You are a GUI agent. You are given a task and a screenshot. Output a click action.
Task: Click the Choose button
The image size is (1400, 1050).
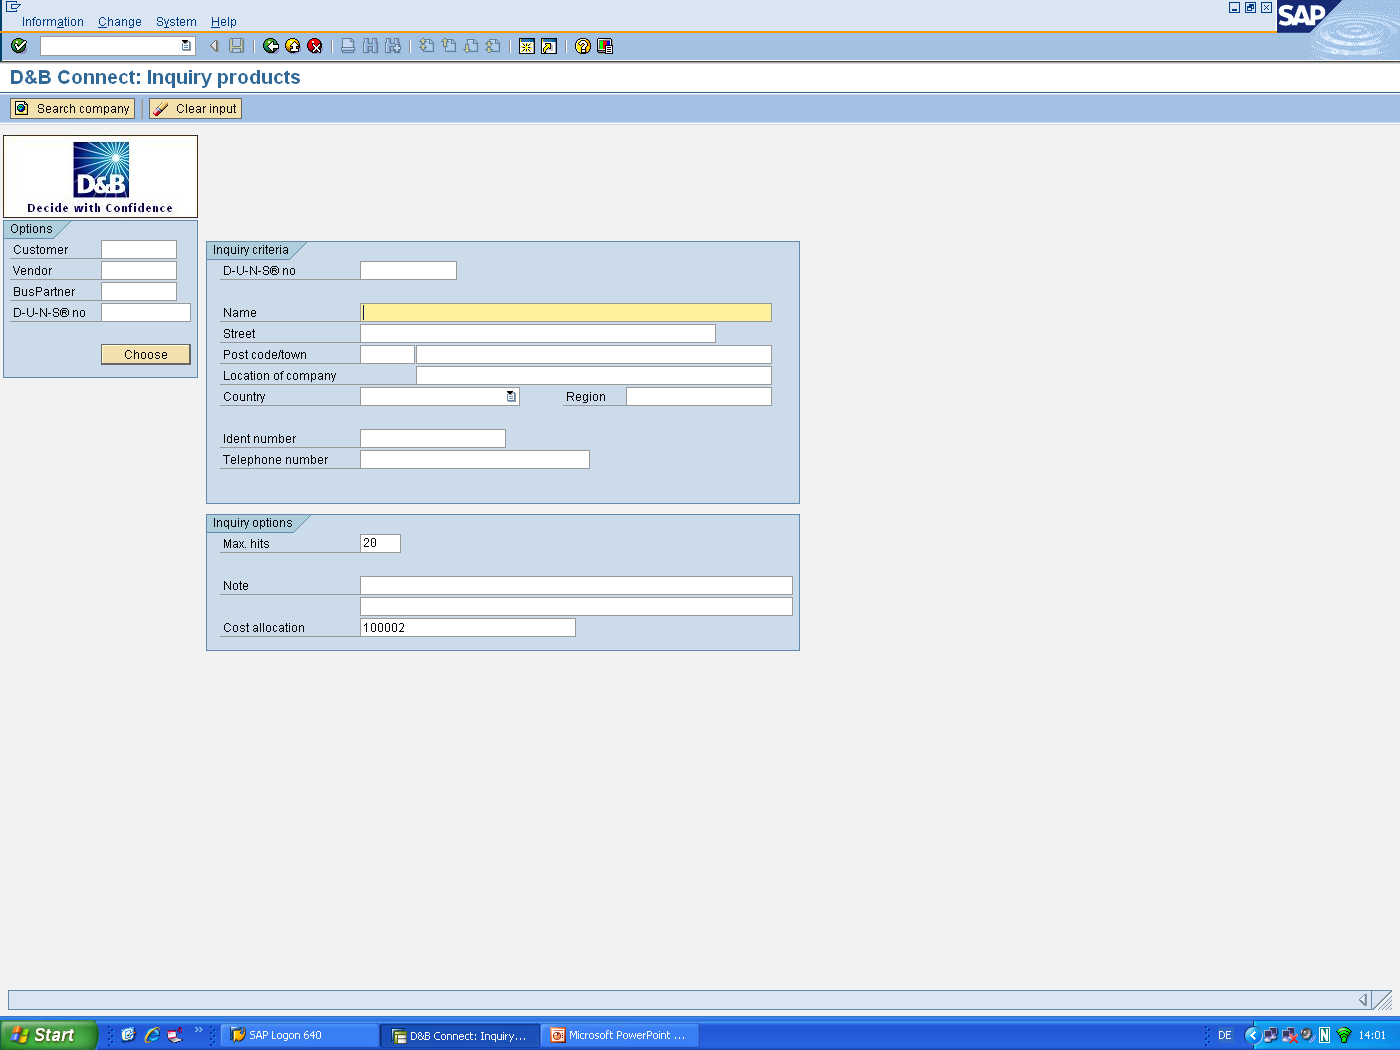146,355
